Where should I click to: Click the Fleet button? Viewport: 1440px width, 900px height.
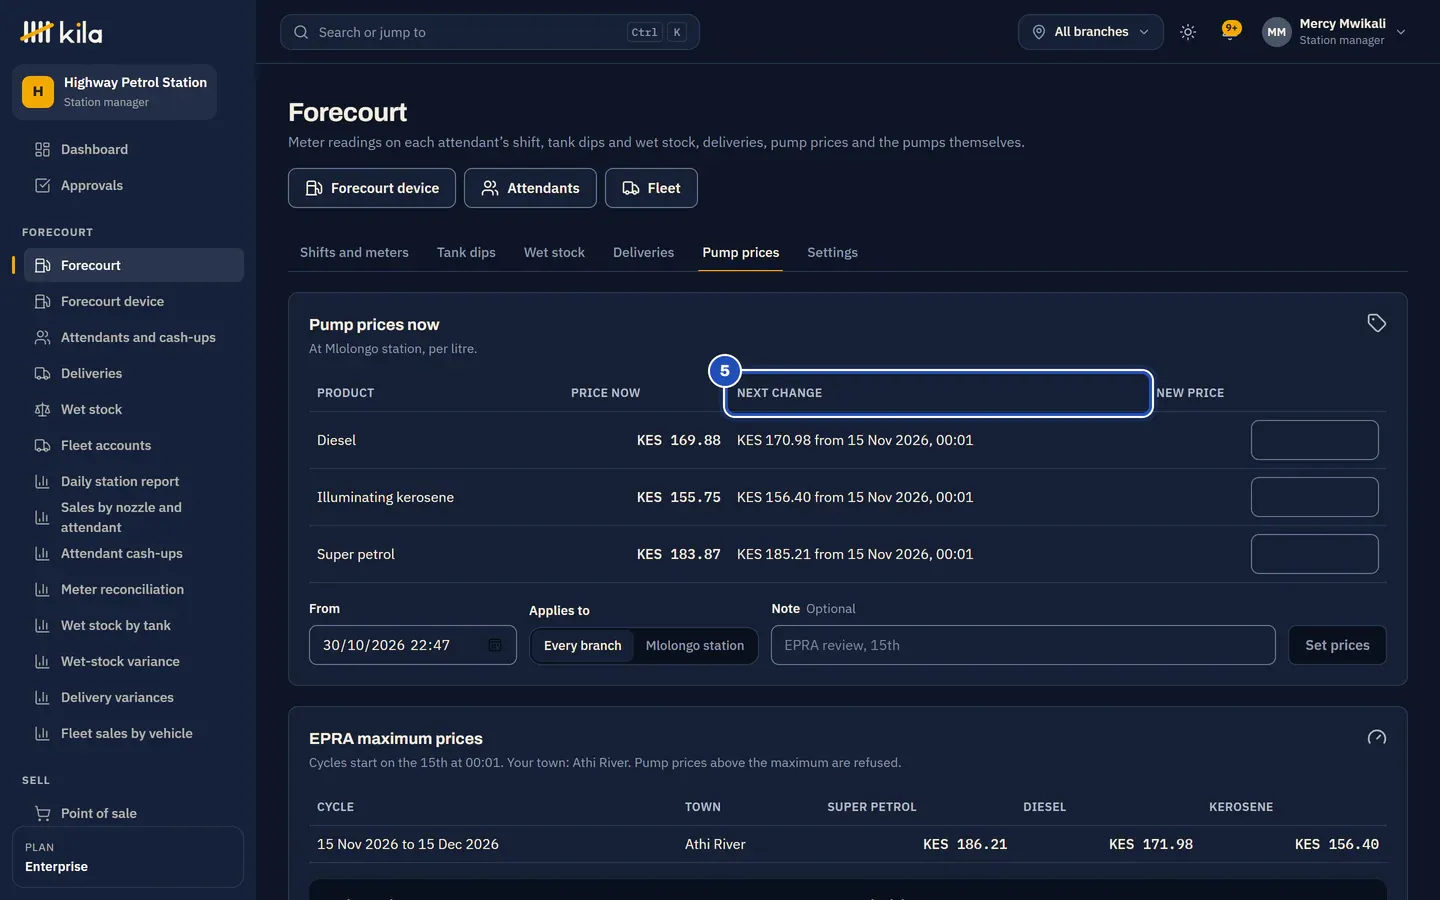tap(651, 188)
